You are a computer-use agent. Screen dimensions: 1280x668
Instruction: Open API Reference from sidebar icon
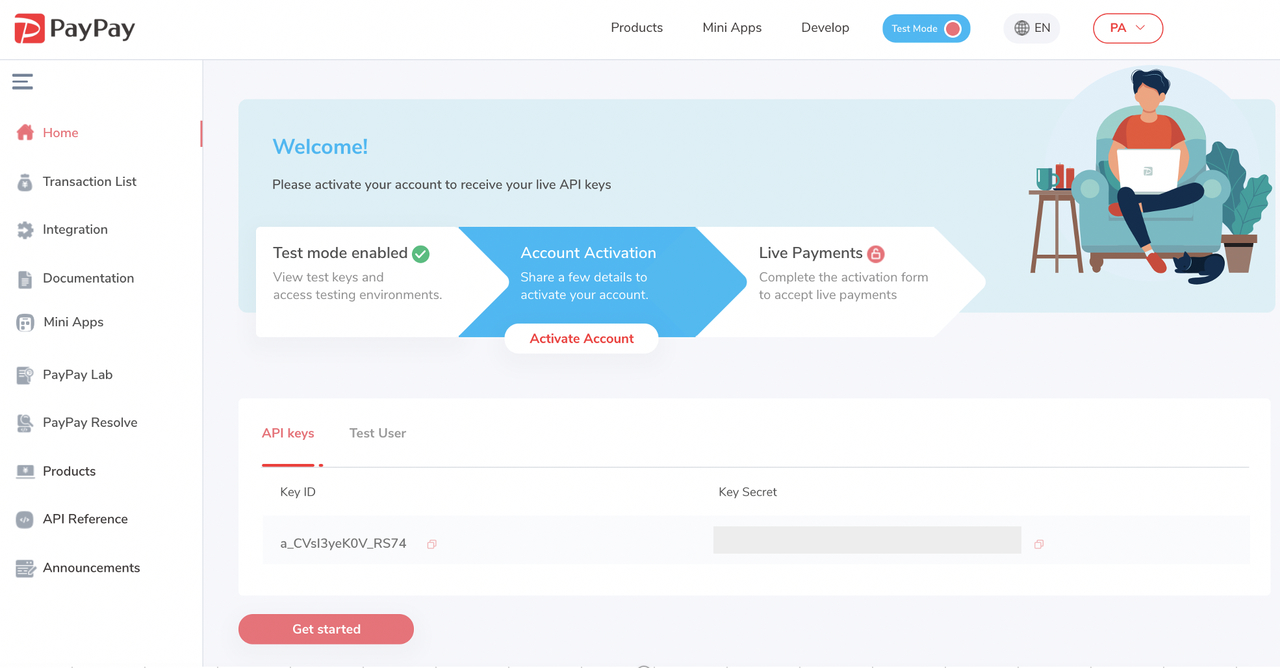coord(25,520)
